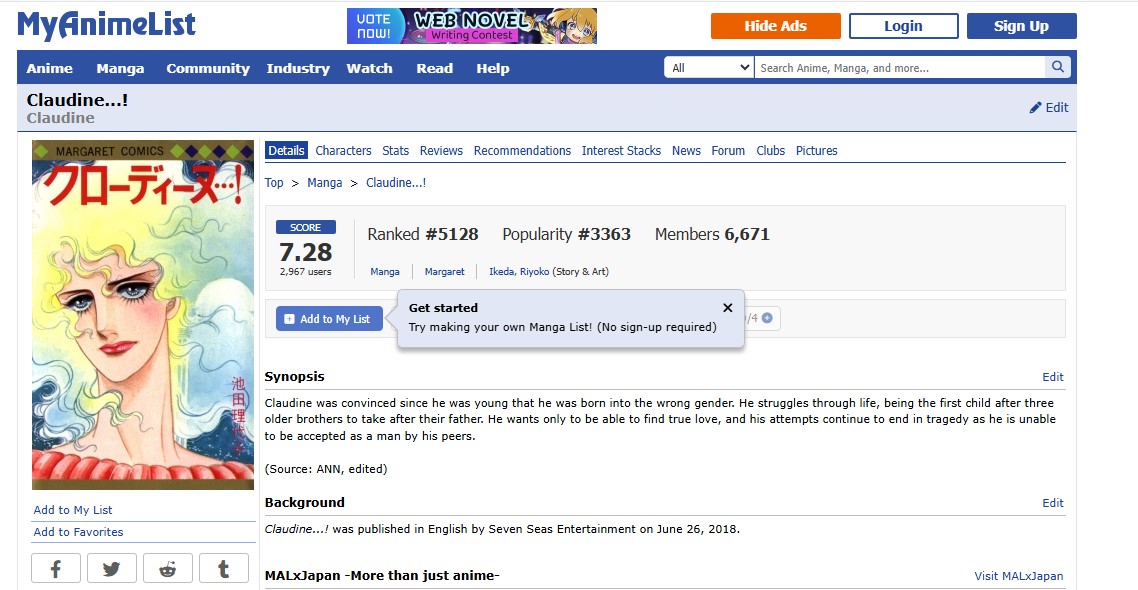The width and height of the screenshot is (1138, 590).
Task: Share page on Twitter
Action: pyautogui.click(x=112, y=568)
